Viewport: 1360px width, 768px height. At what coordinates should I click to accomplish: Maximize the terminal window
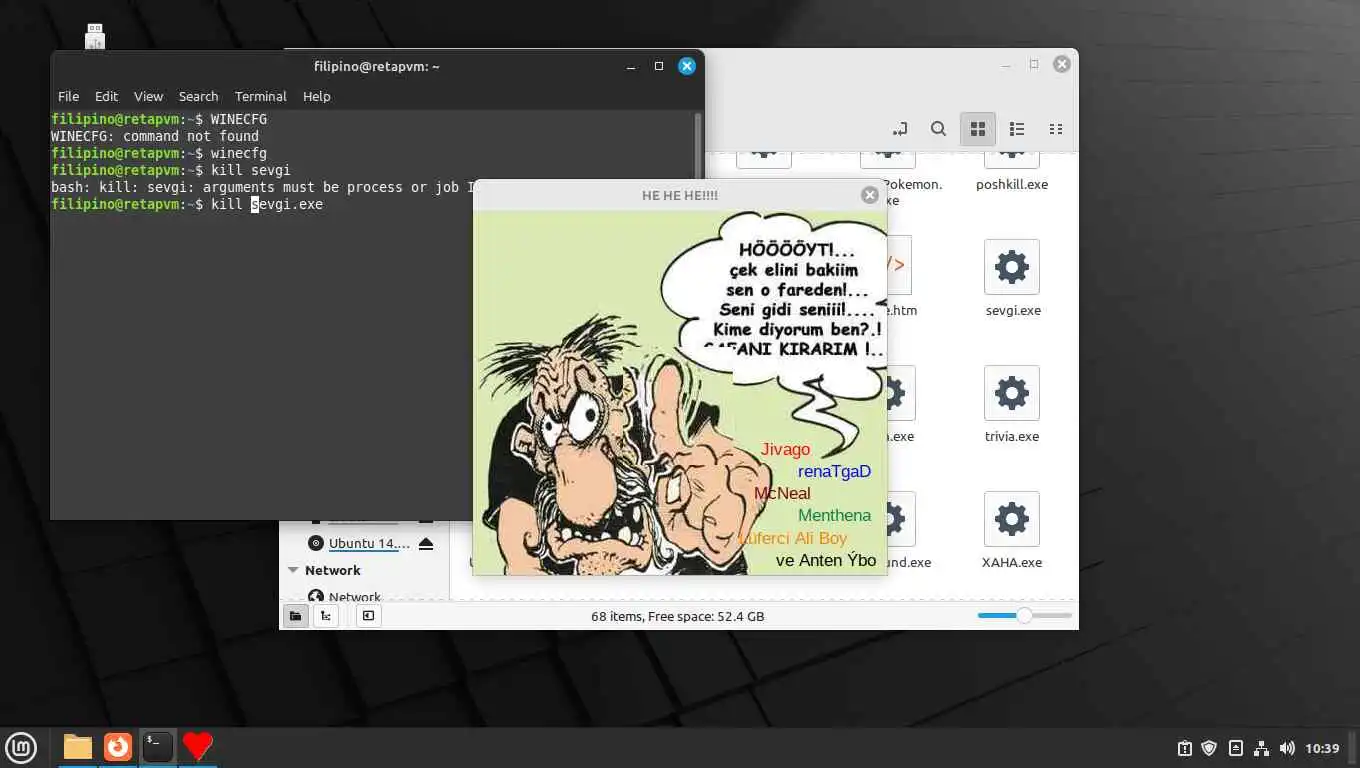[x=659, y=66]
